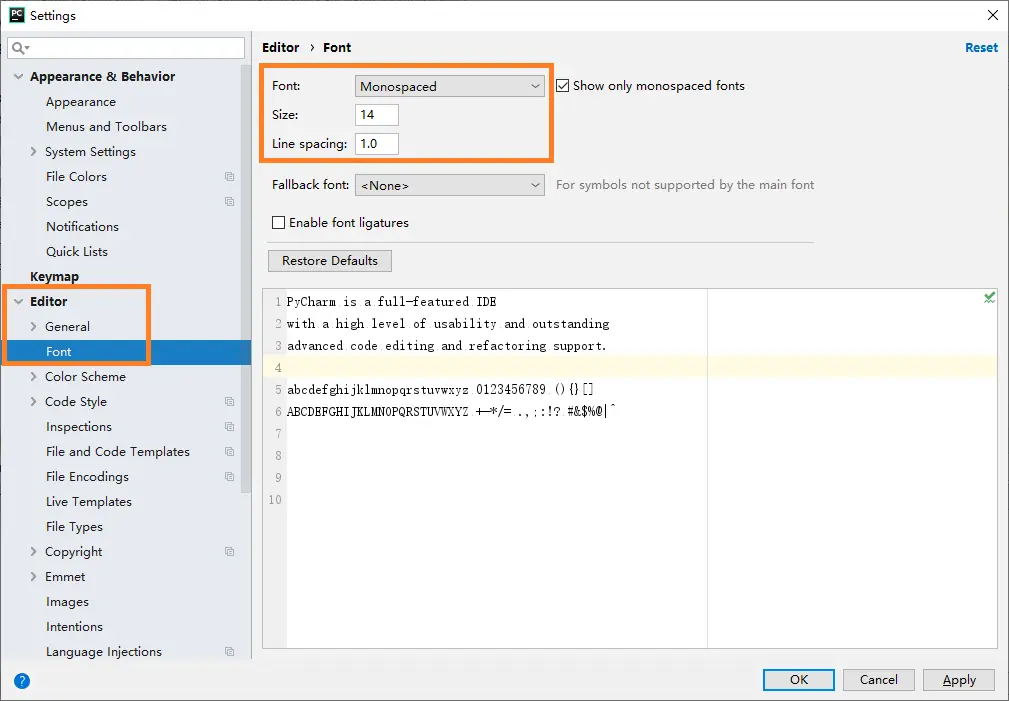Viewport: 1009px width, 701px height.
Task: Click the project-level icon next to File Colors
Action: (x=230, y=176)
